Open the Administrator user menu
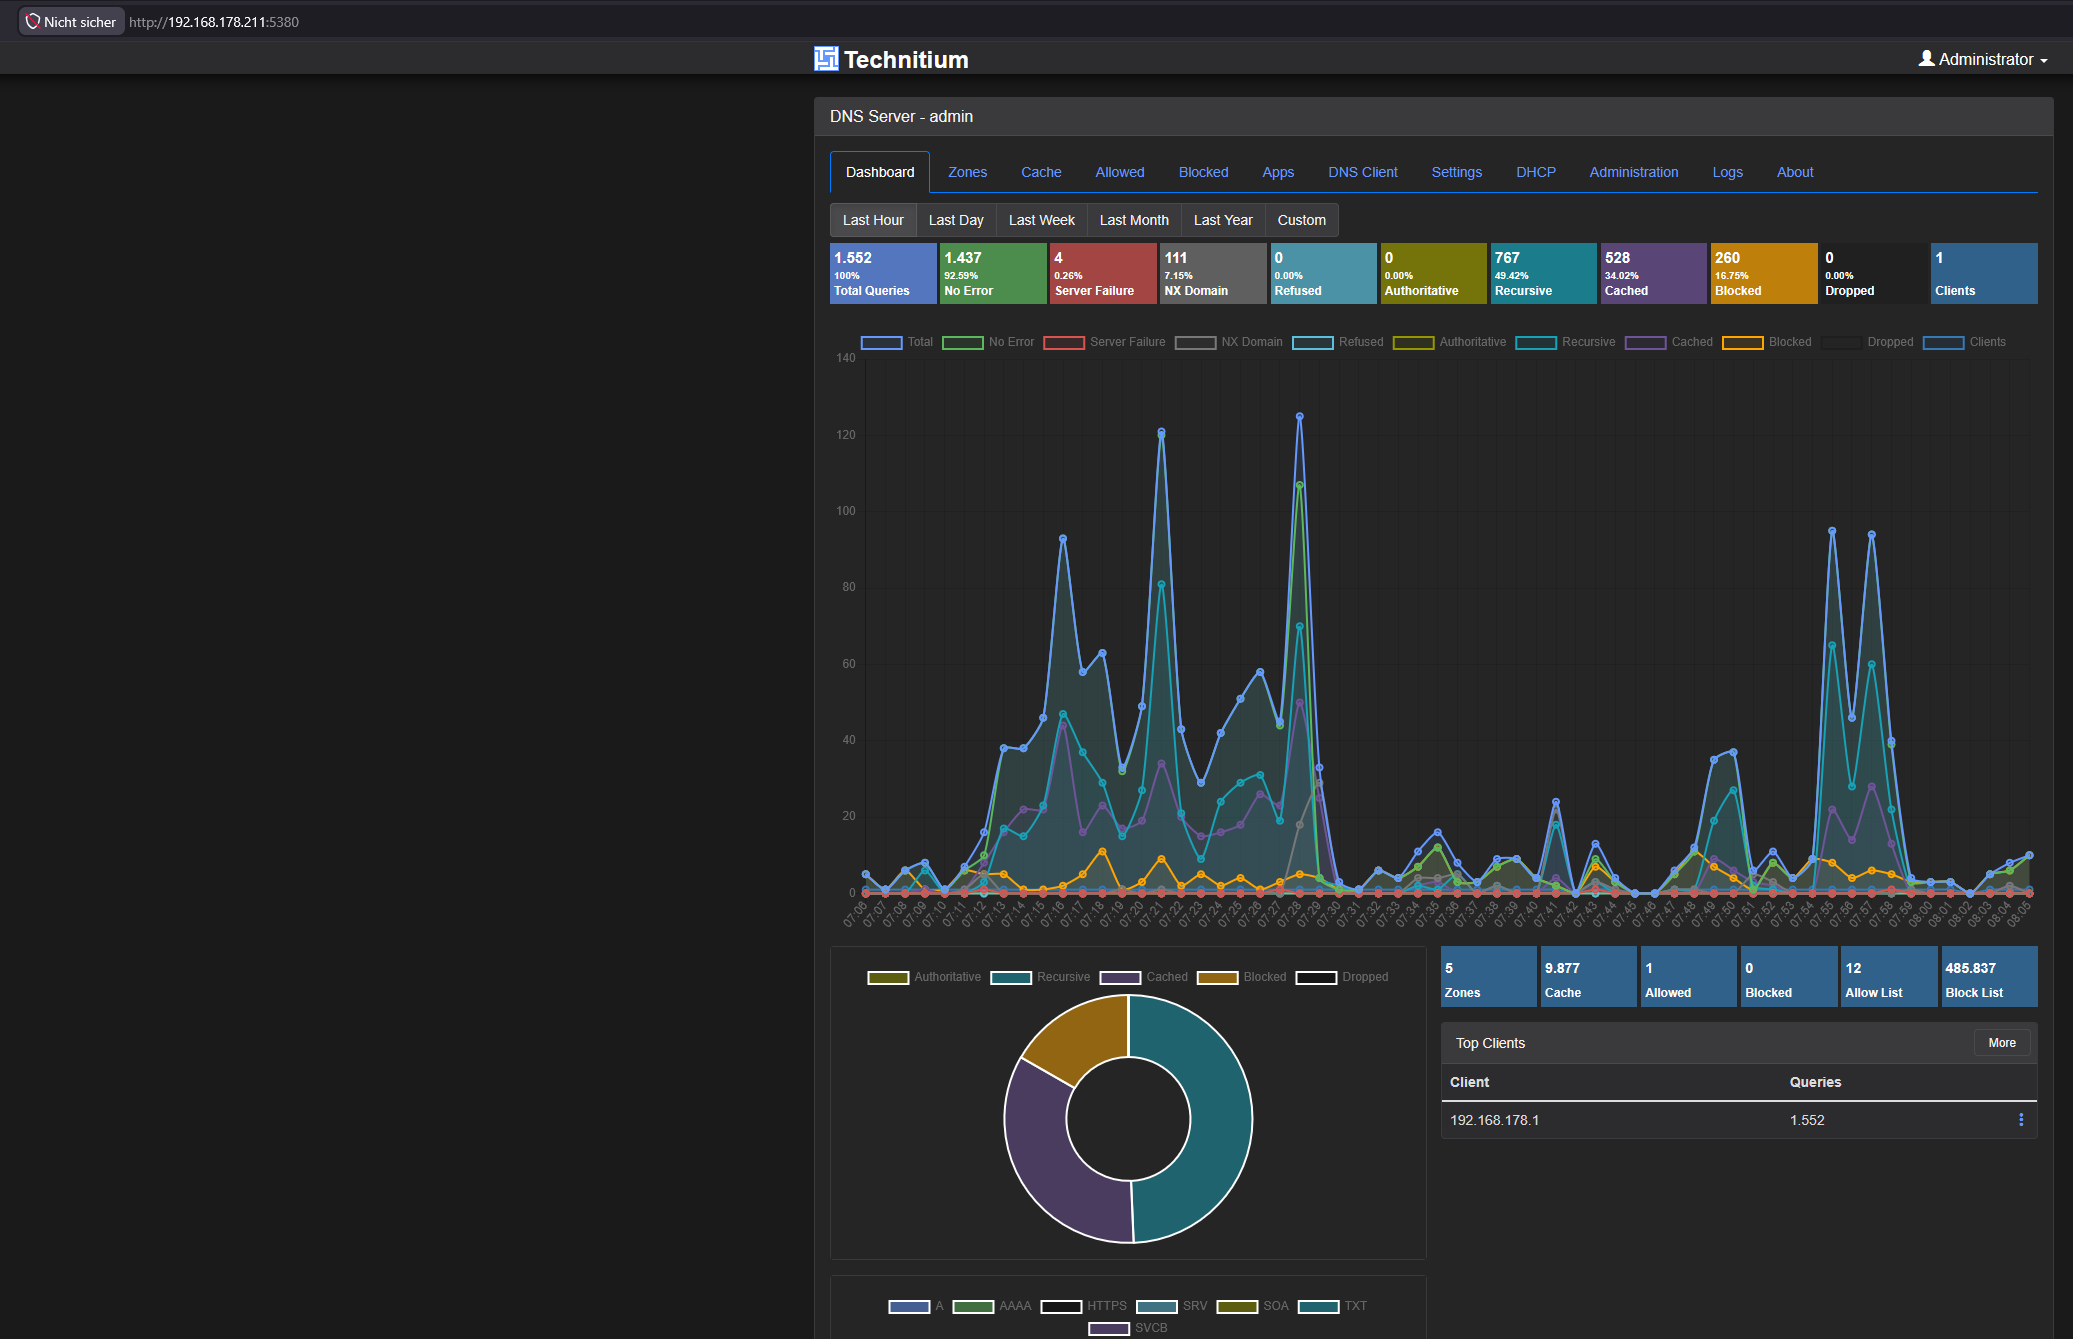The height and width of the screenshot is (1339, 2073). (1983, 59)
